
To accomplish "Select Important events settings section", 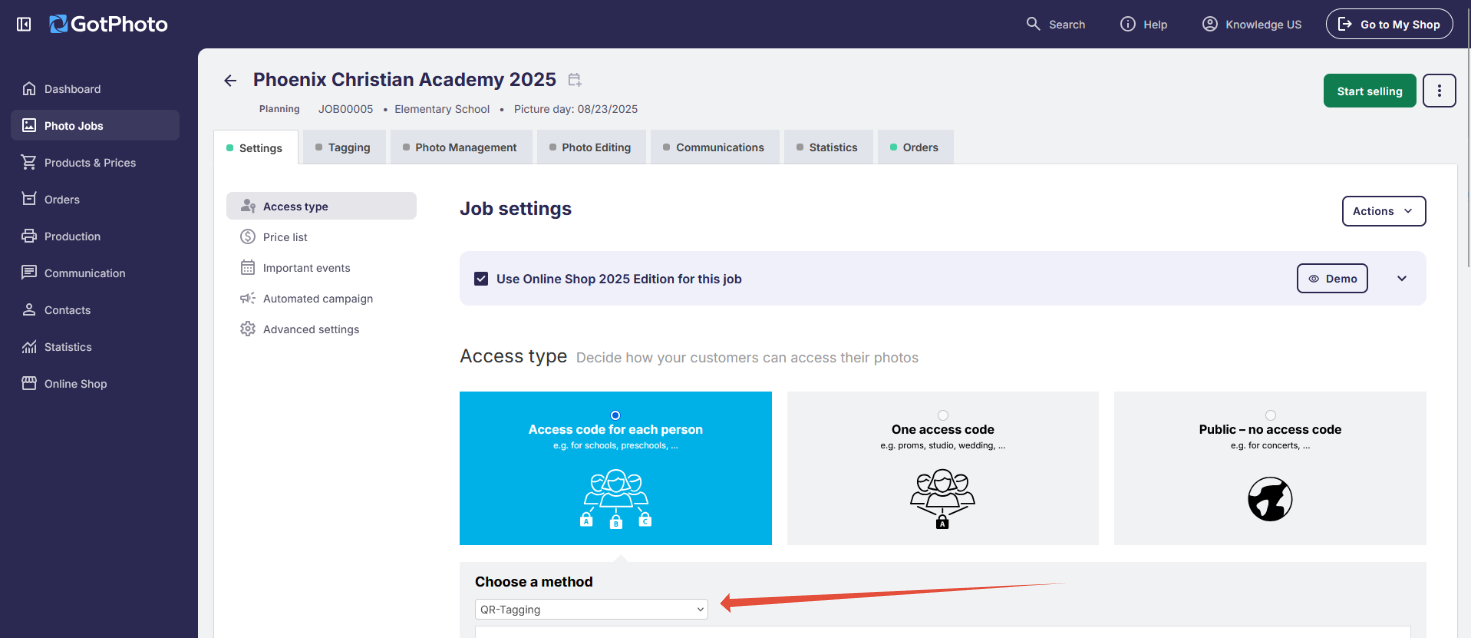I will 321,268.
